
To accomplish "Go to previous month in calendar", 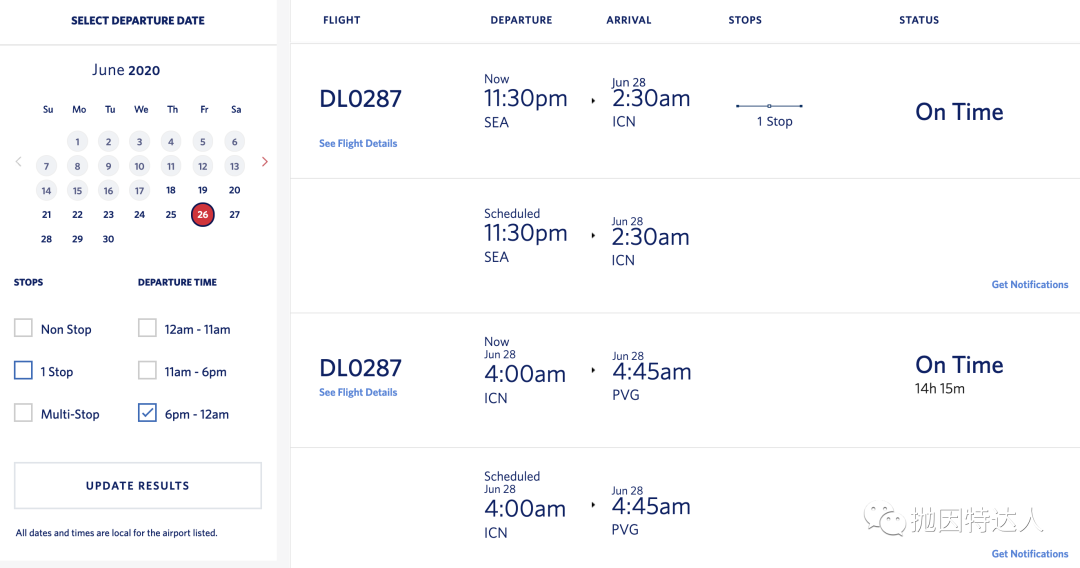I will [x=18, y=162].
